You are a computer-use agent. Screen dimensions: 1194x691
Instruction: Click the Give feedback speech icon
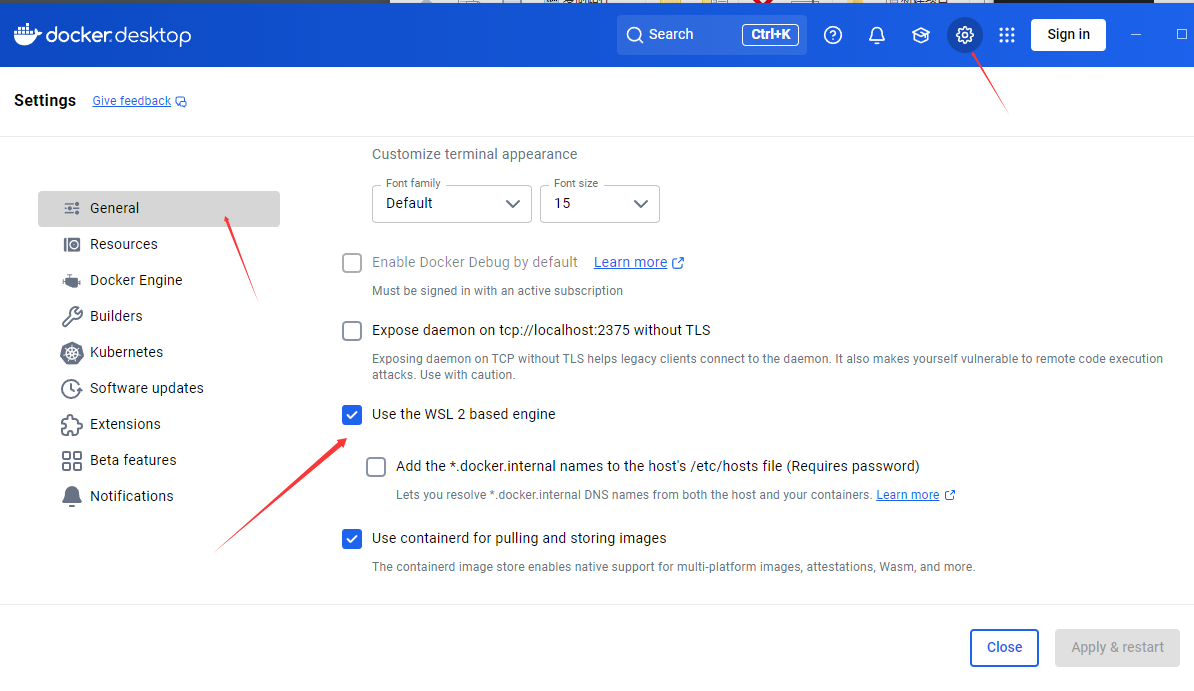[181, 101]
